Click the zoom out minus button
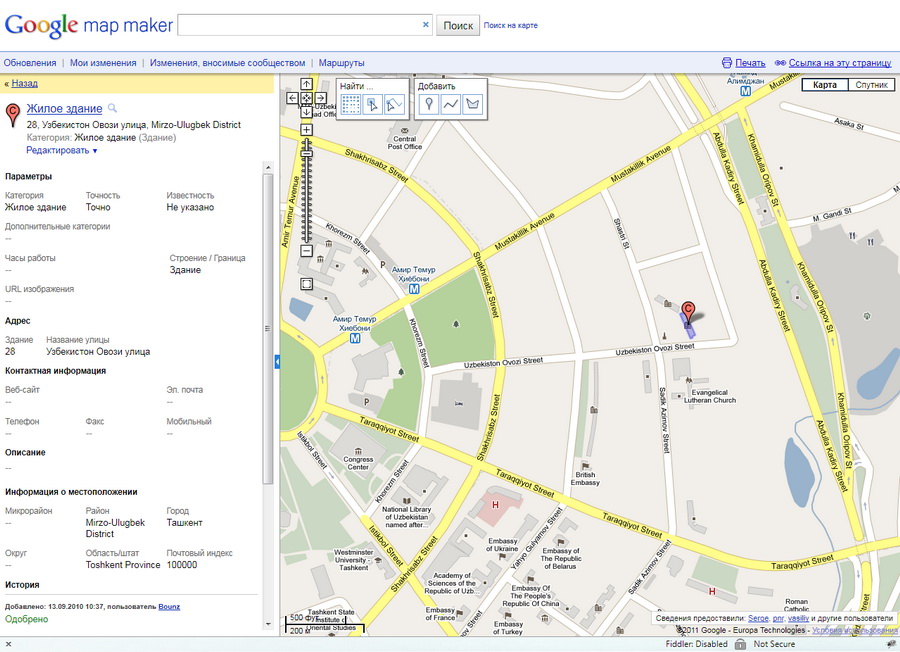Viewport: 900px width, 652px height. click(x=307, y=251)
